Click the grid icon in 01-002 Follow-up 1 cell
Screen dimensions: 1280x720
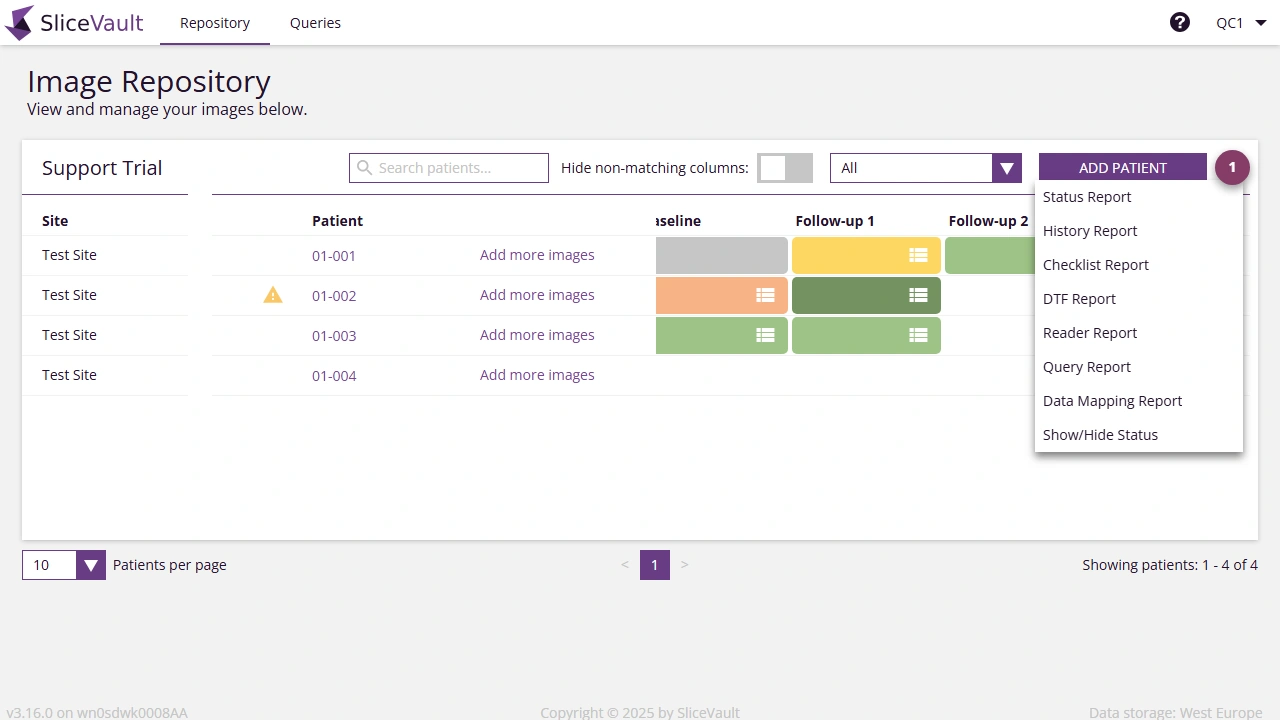918,295
